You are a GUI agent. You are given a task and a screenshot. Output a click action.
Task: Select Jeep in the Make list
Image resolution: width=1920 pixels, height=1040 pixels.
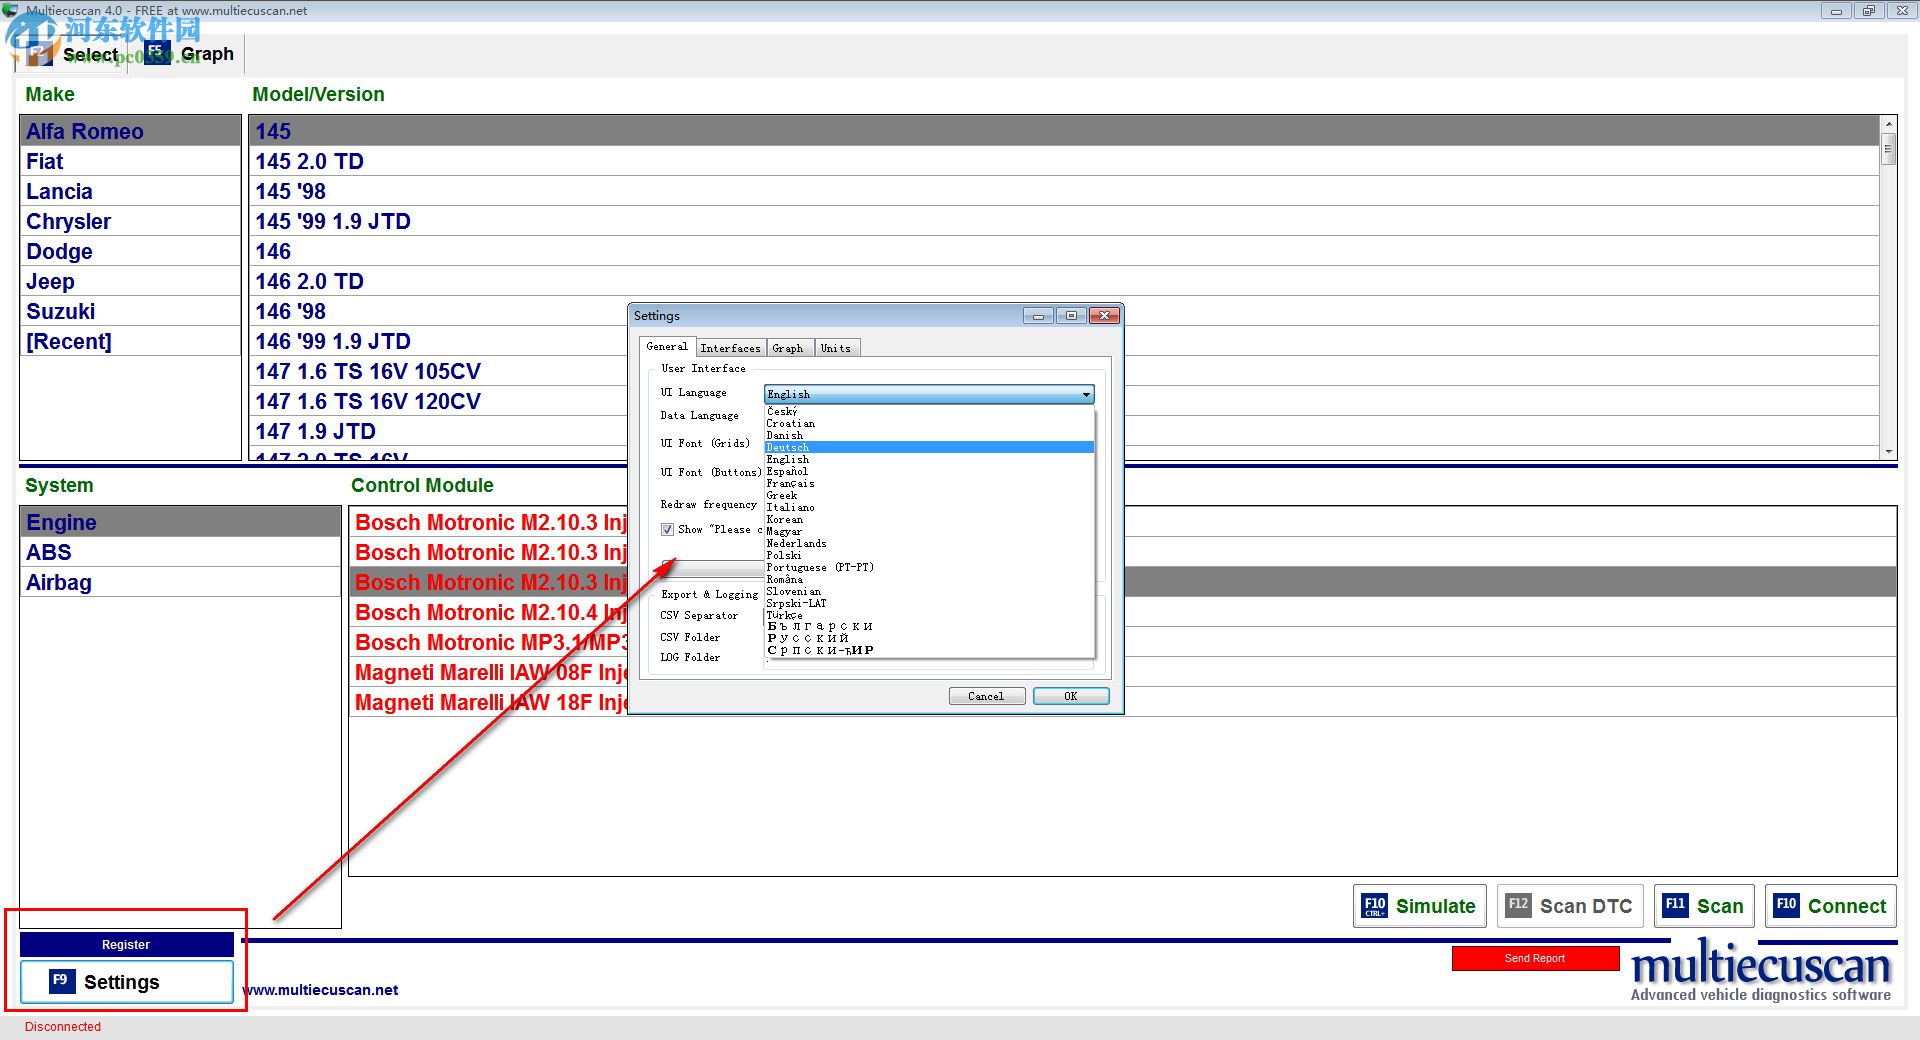point(130,281)
